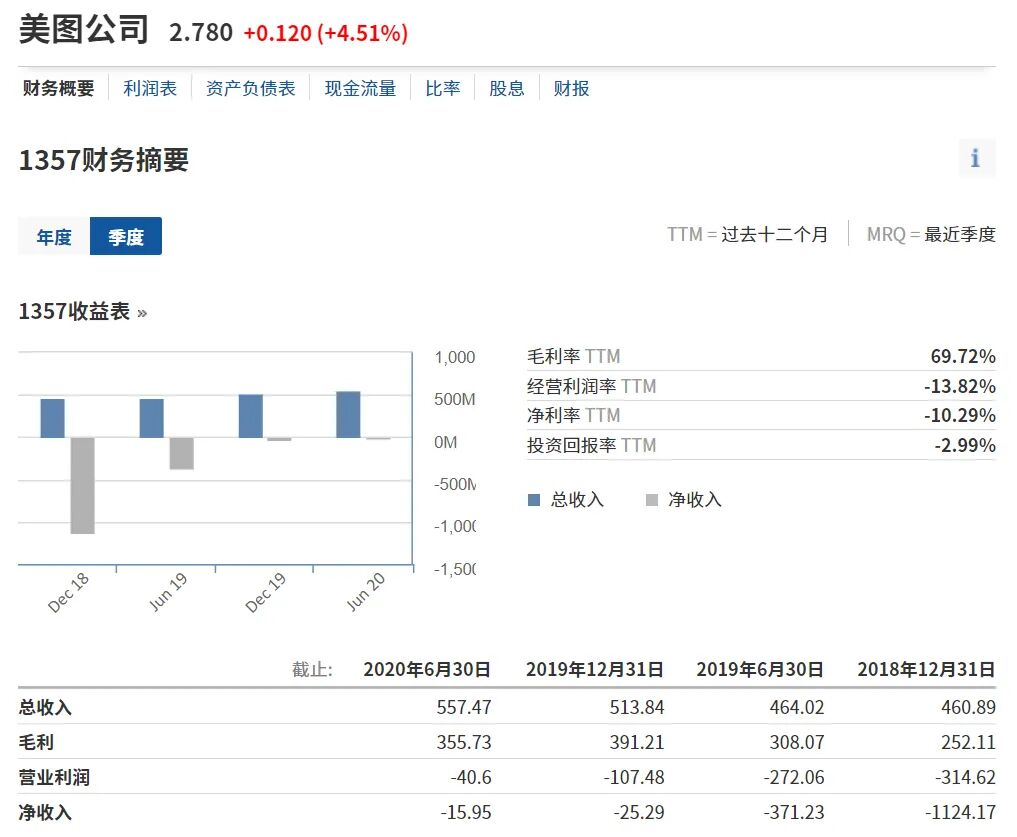Click the 2018年12月31日 column header
This screenshot has width=1017, height=837.
coord(926,669)
